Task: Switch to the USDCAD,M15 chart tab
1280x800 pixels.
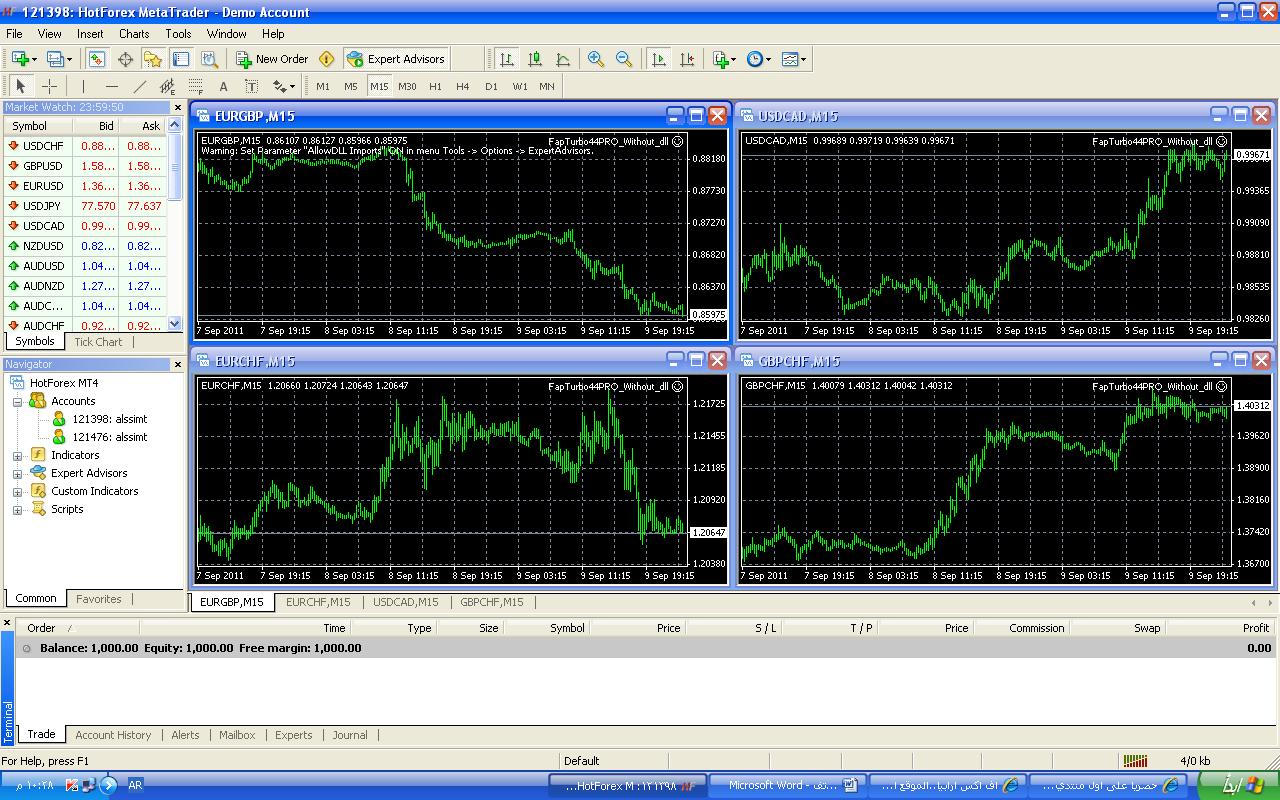Action: pos(405,602)
